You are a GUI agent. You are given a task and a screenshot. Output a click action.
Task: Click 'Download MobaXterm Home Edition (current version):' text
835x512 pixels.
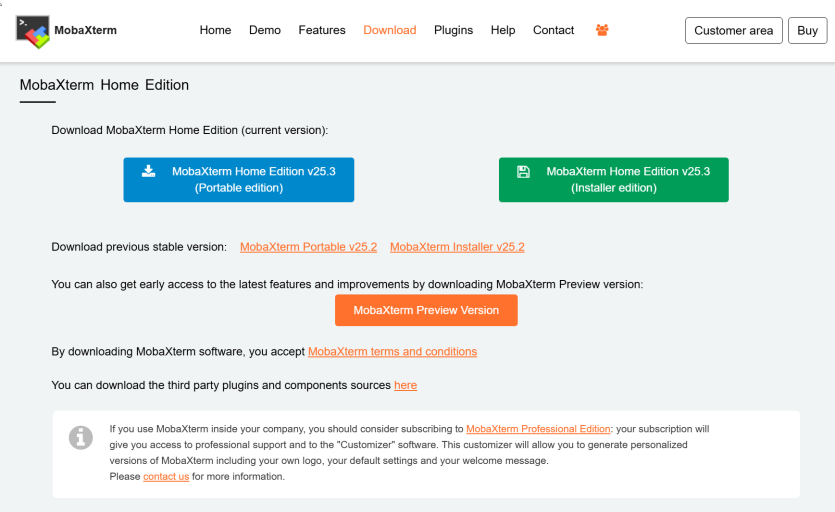(190, 131)
